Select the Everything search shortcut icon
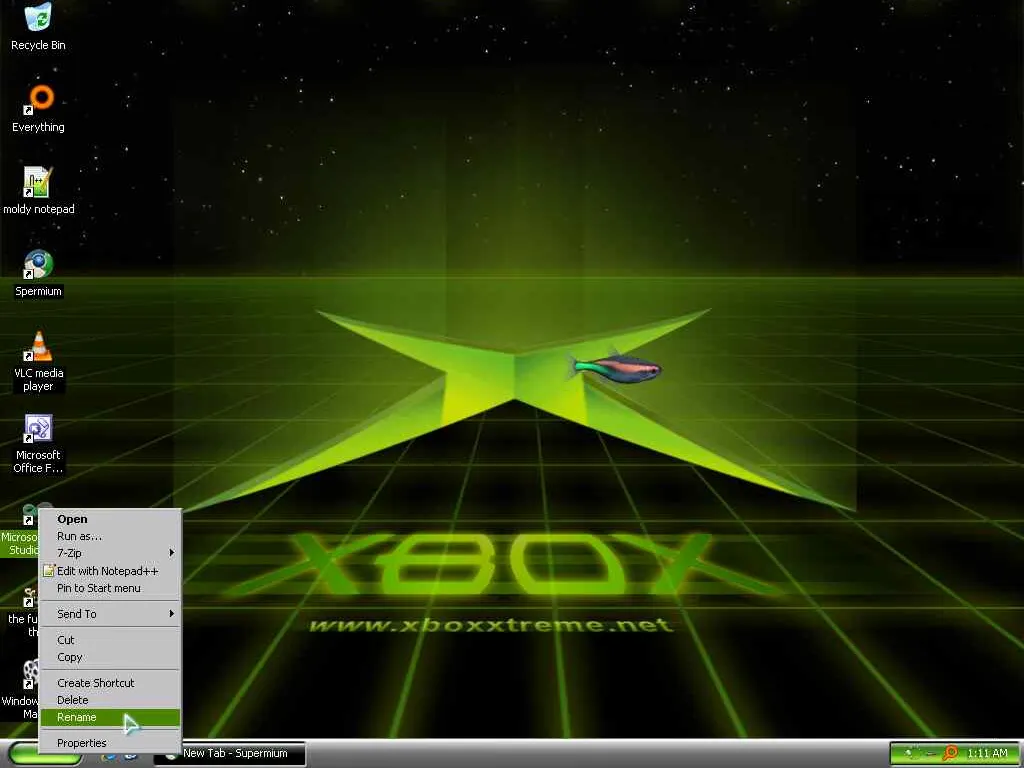This screenshot has width=1024, height=768. pyautogui.click(x=38, y=99)
